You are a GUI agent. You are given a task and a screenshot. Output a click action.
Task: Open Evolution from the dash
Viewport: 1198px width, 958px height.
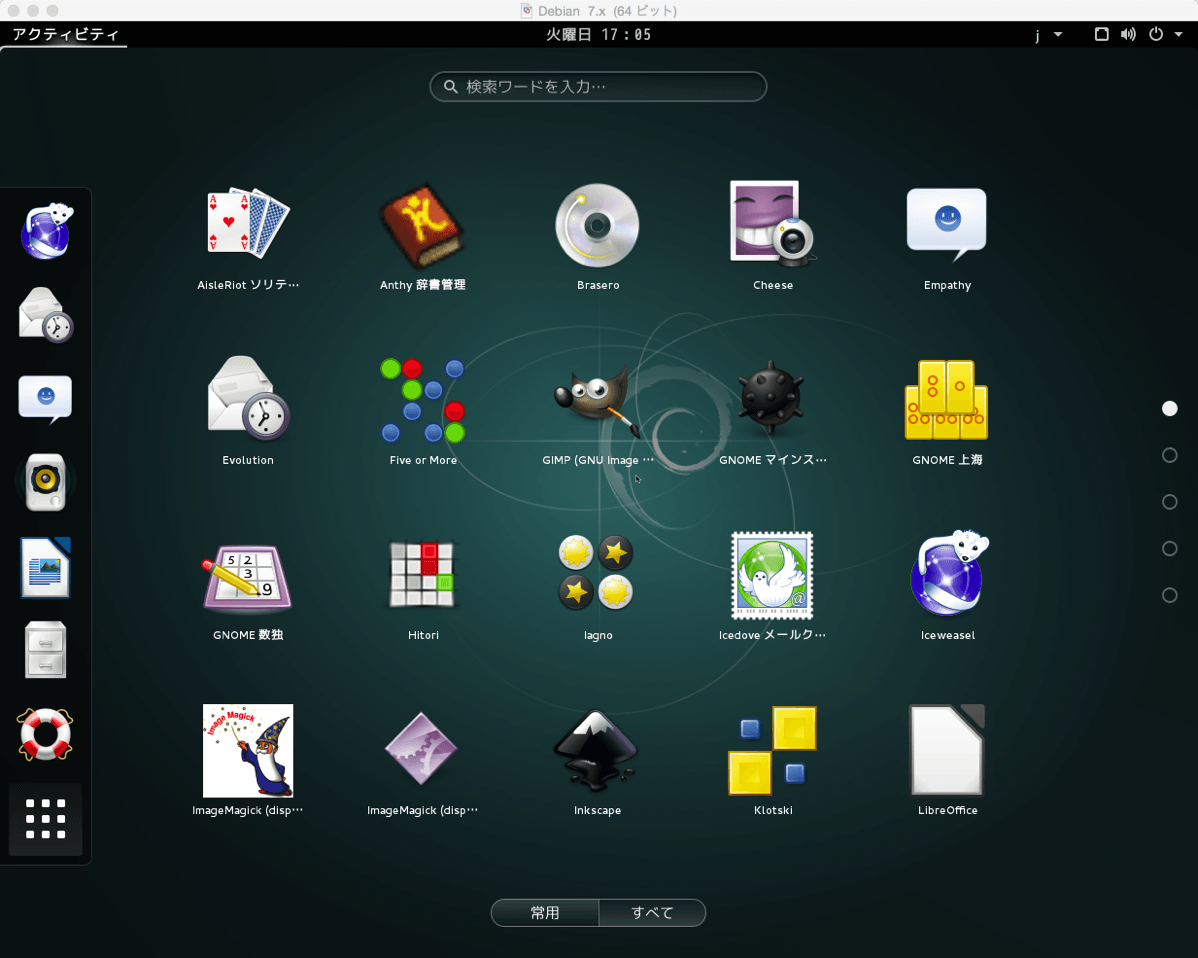[46, 315]
